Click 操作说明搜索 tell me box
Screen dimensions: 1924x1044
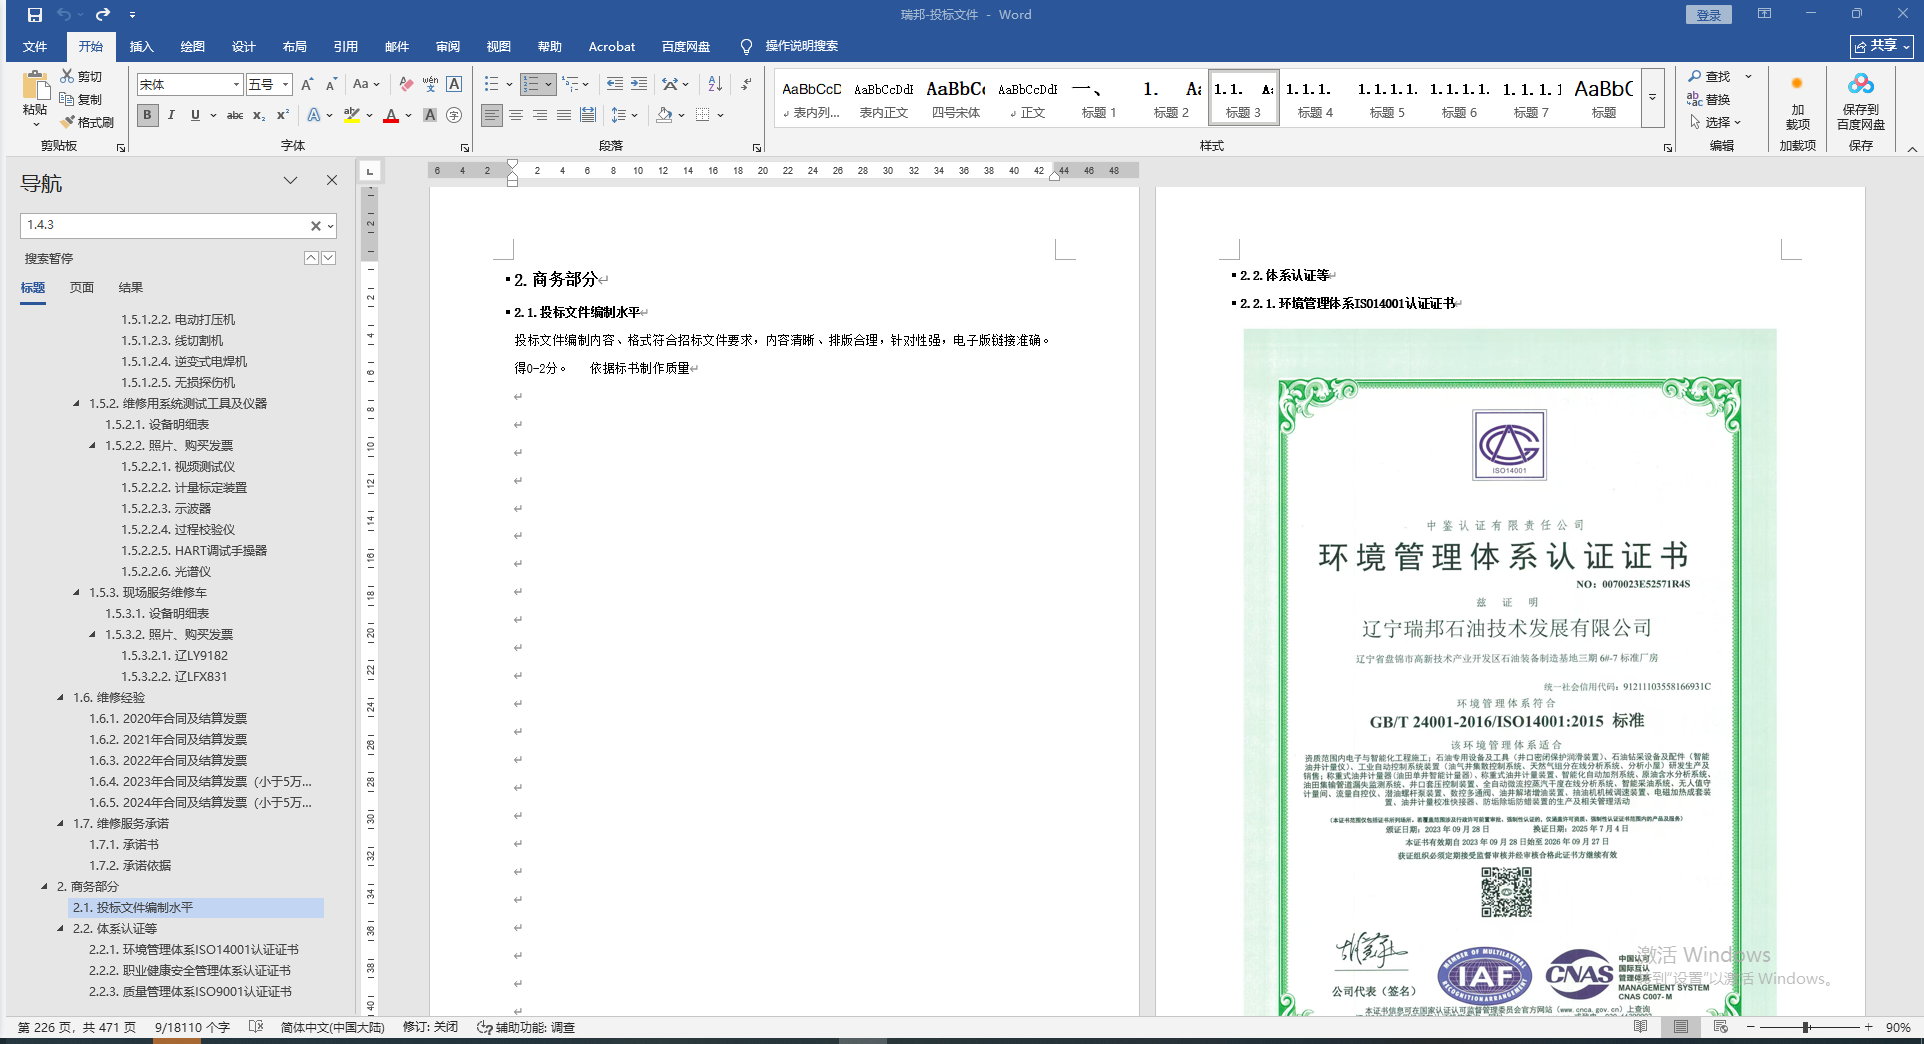(x=790, y=46)
